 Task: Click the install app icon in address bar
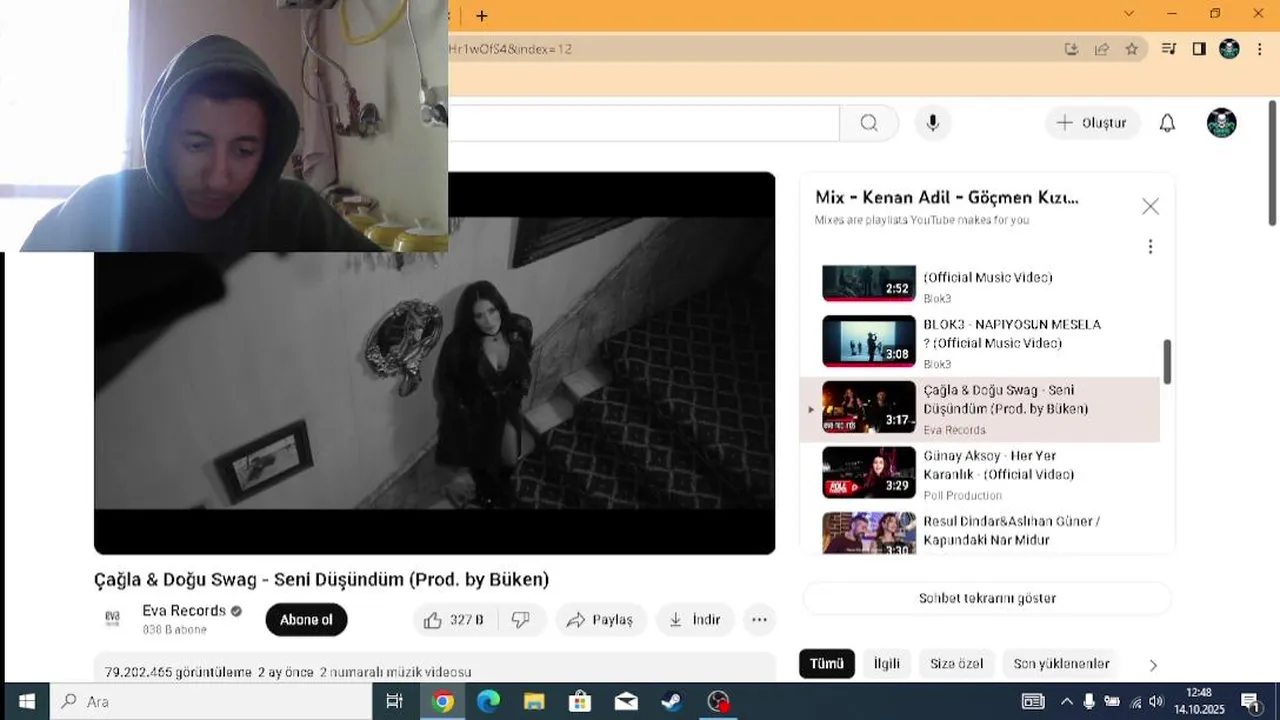(1071, 49)
